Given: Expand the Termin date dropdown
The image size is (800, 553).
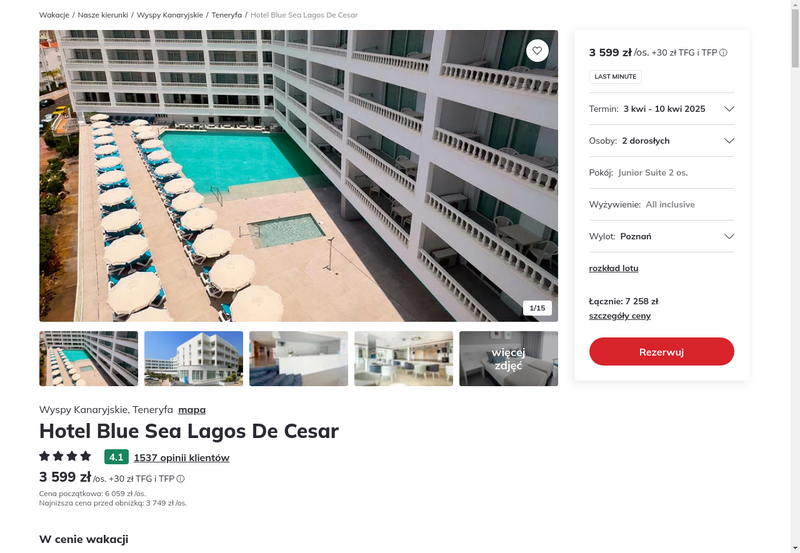Looking at the screenshot, I should (x=661, y=109).
